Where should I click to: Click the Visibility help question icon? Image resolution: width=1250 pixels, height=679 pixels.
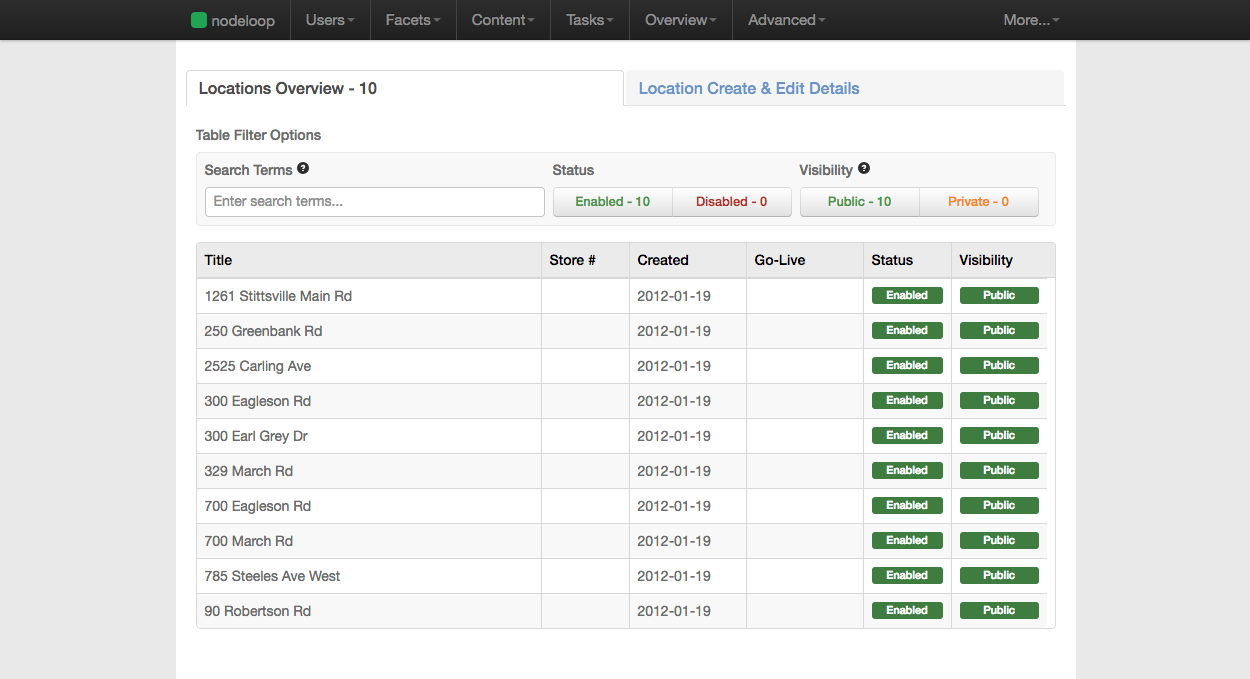[864, 169]
